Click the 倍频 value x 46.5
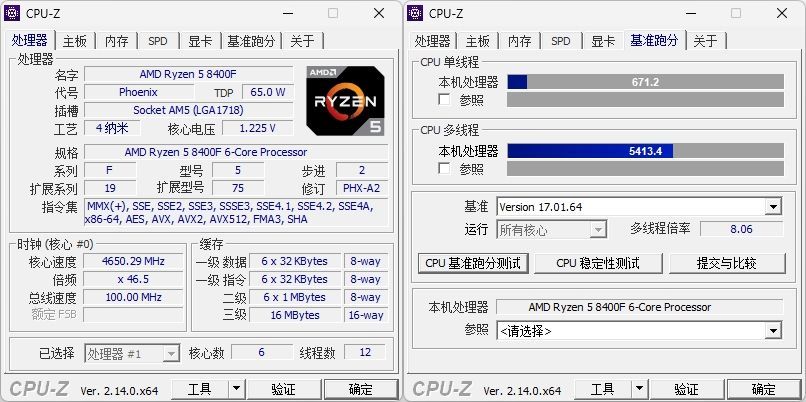This screenshot has width=806, height=402. click(133, 279)
